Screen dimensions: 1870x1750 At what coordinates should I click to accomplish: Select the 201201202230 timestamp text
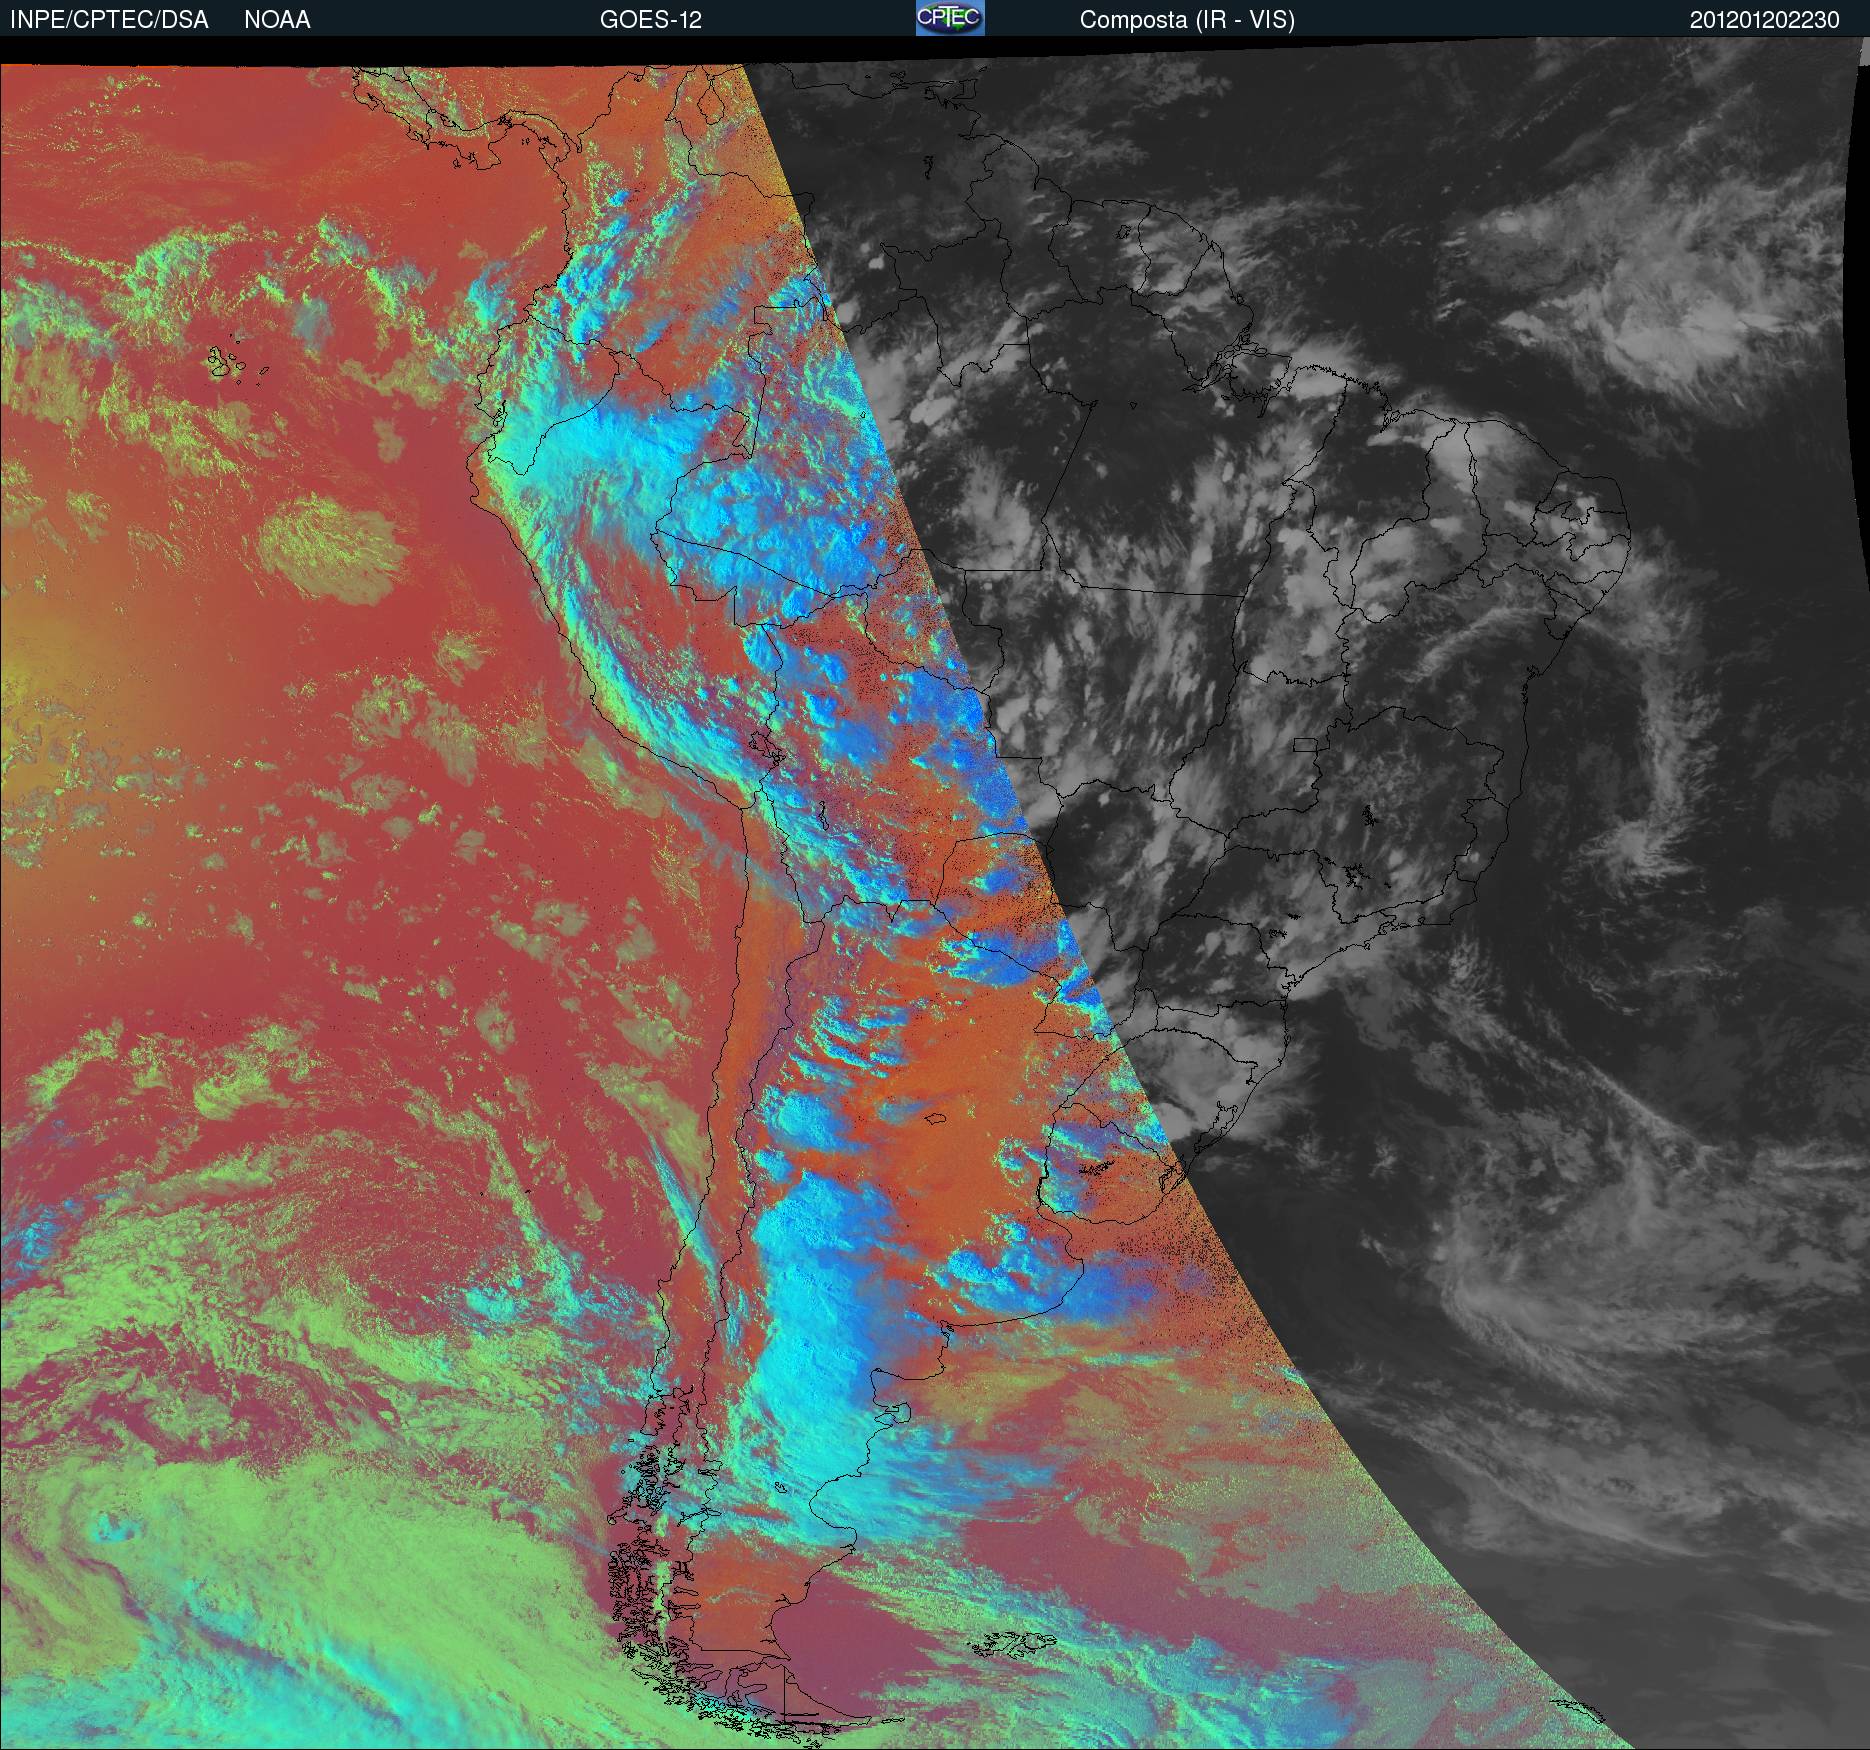(1765, 20)
